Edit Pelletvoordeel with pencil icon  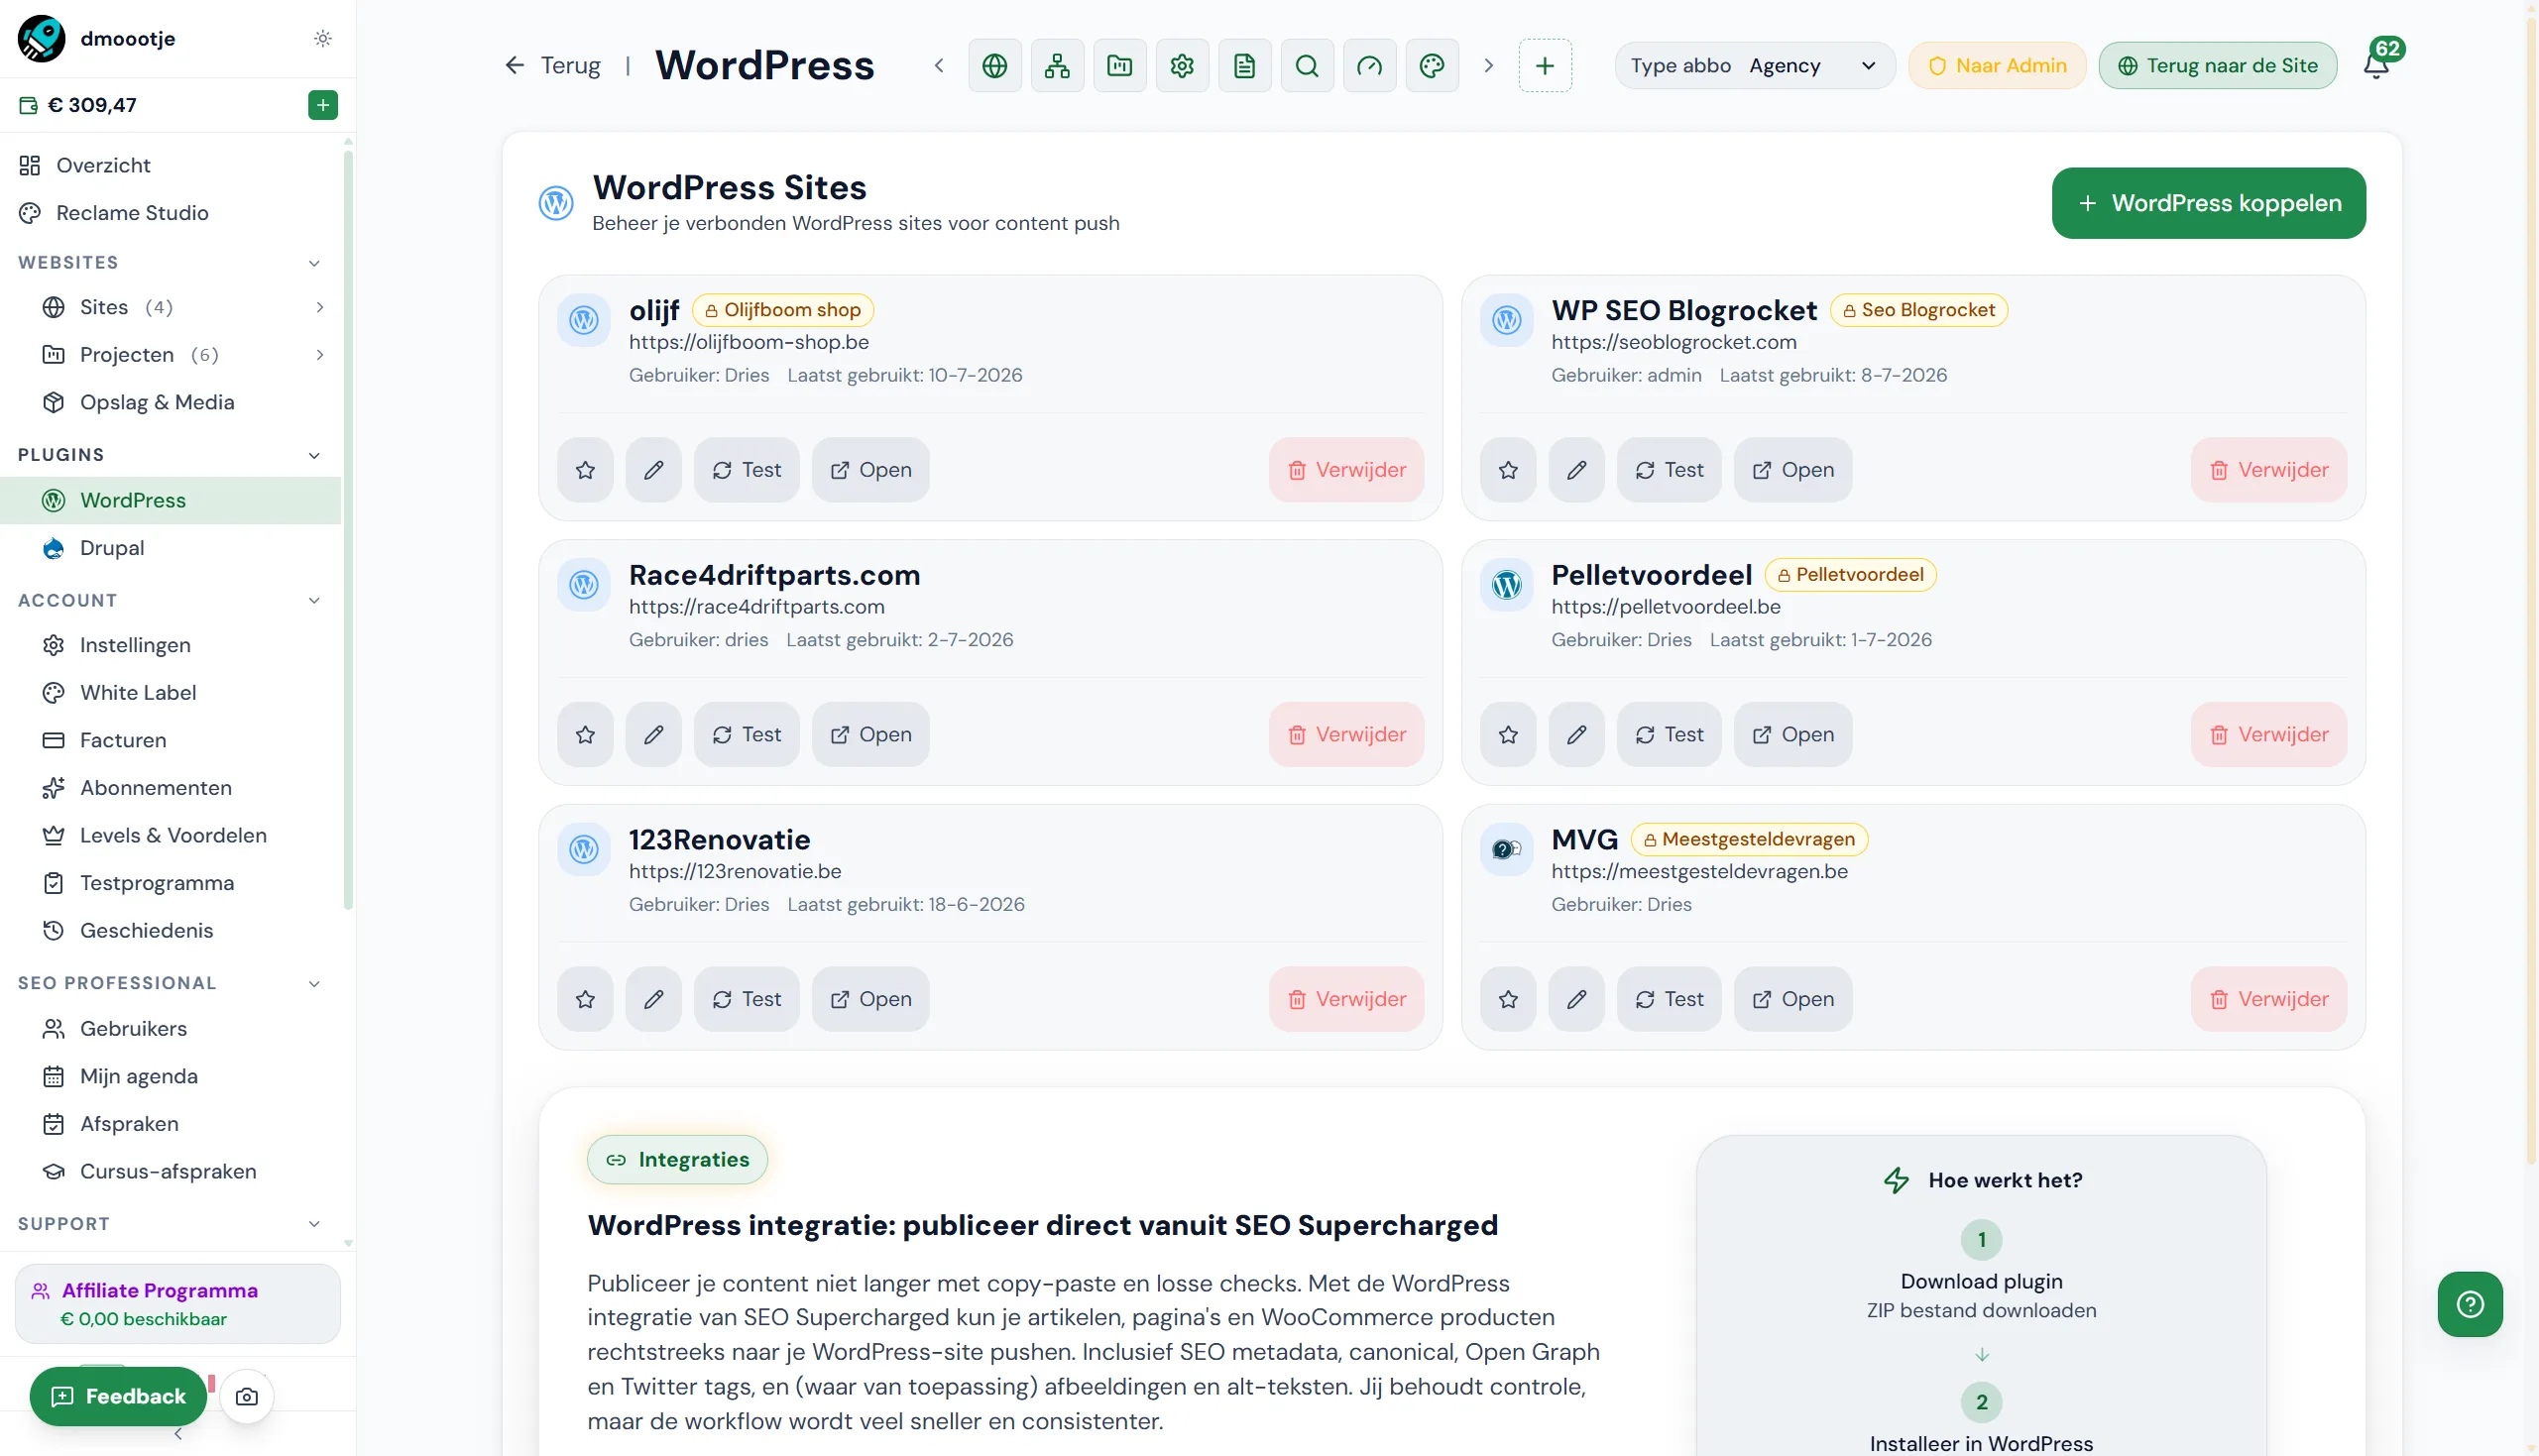pos(1576,735)
